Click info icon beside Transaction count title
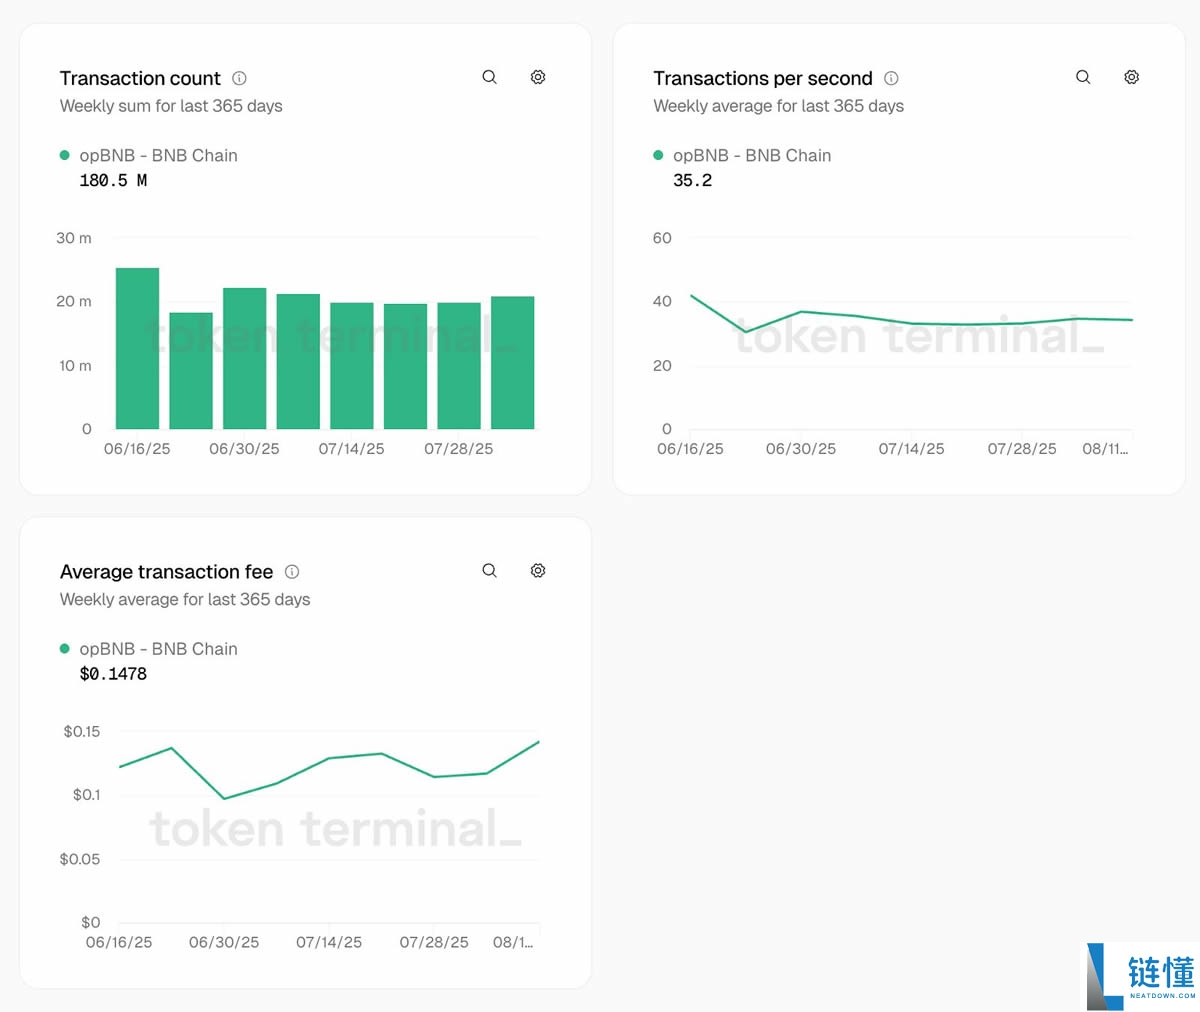Viewport: 1200px width, 1012px height. point(239,78)
